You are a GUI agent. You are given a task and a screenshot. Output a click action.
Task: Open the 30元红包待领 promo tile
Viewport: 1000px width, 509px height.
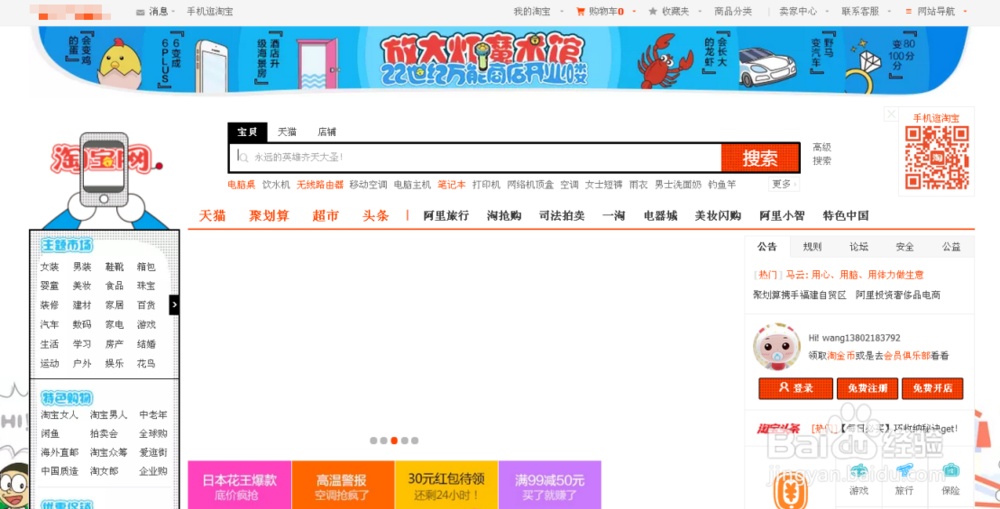pyautogui.click(x=446, y=485)
